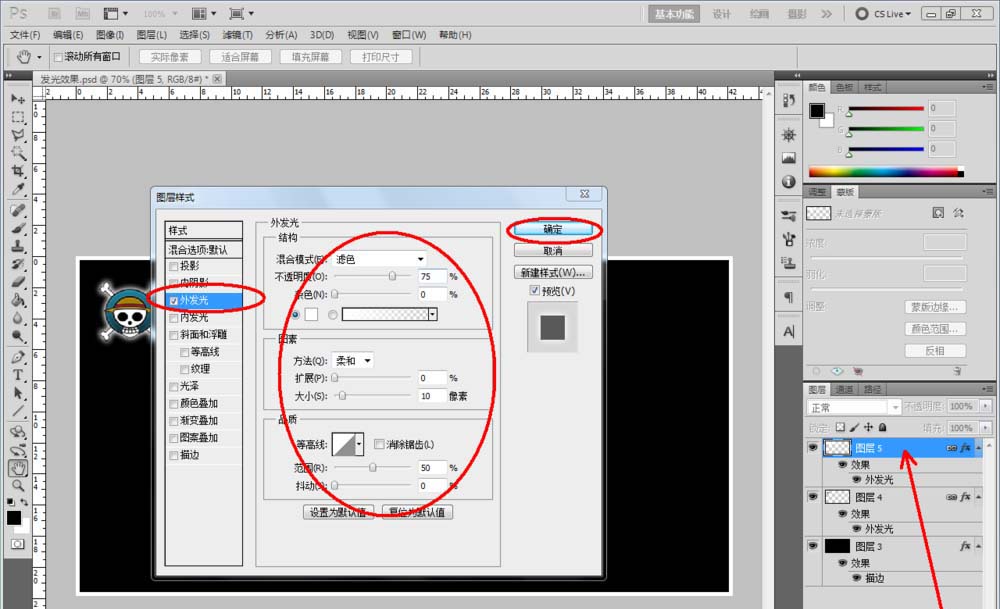This screenshot has height=609, width=1000.
Task: Open the 图像(I) menu
Action: 110,35
